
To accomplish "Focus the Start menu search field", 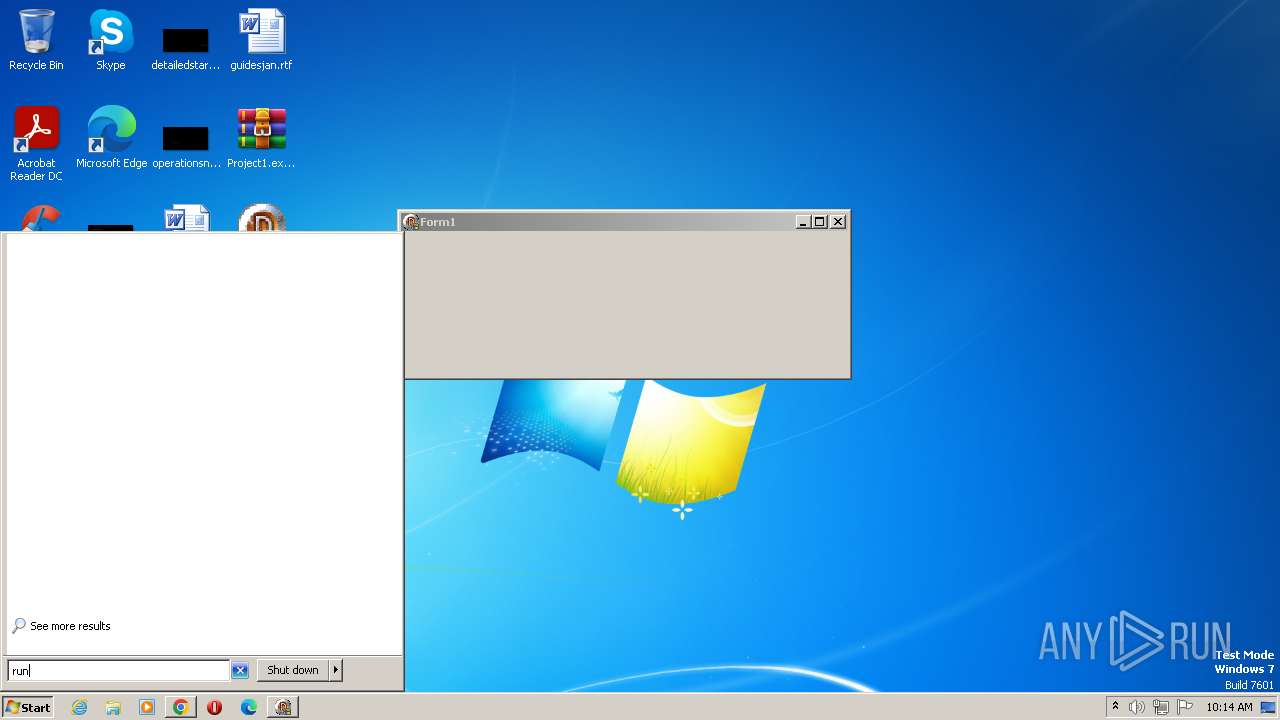I will 118,670.
